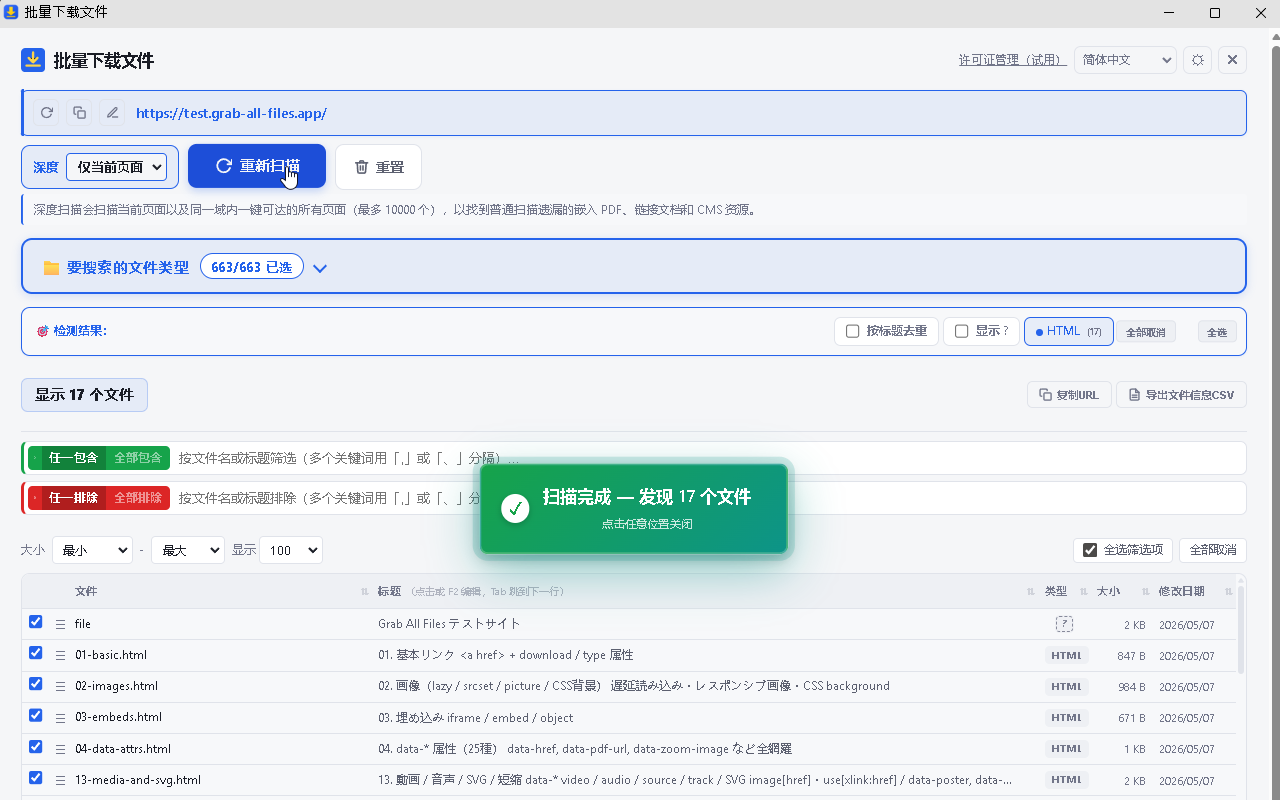Click drag handle for the file row

coord(60,624)
